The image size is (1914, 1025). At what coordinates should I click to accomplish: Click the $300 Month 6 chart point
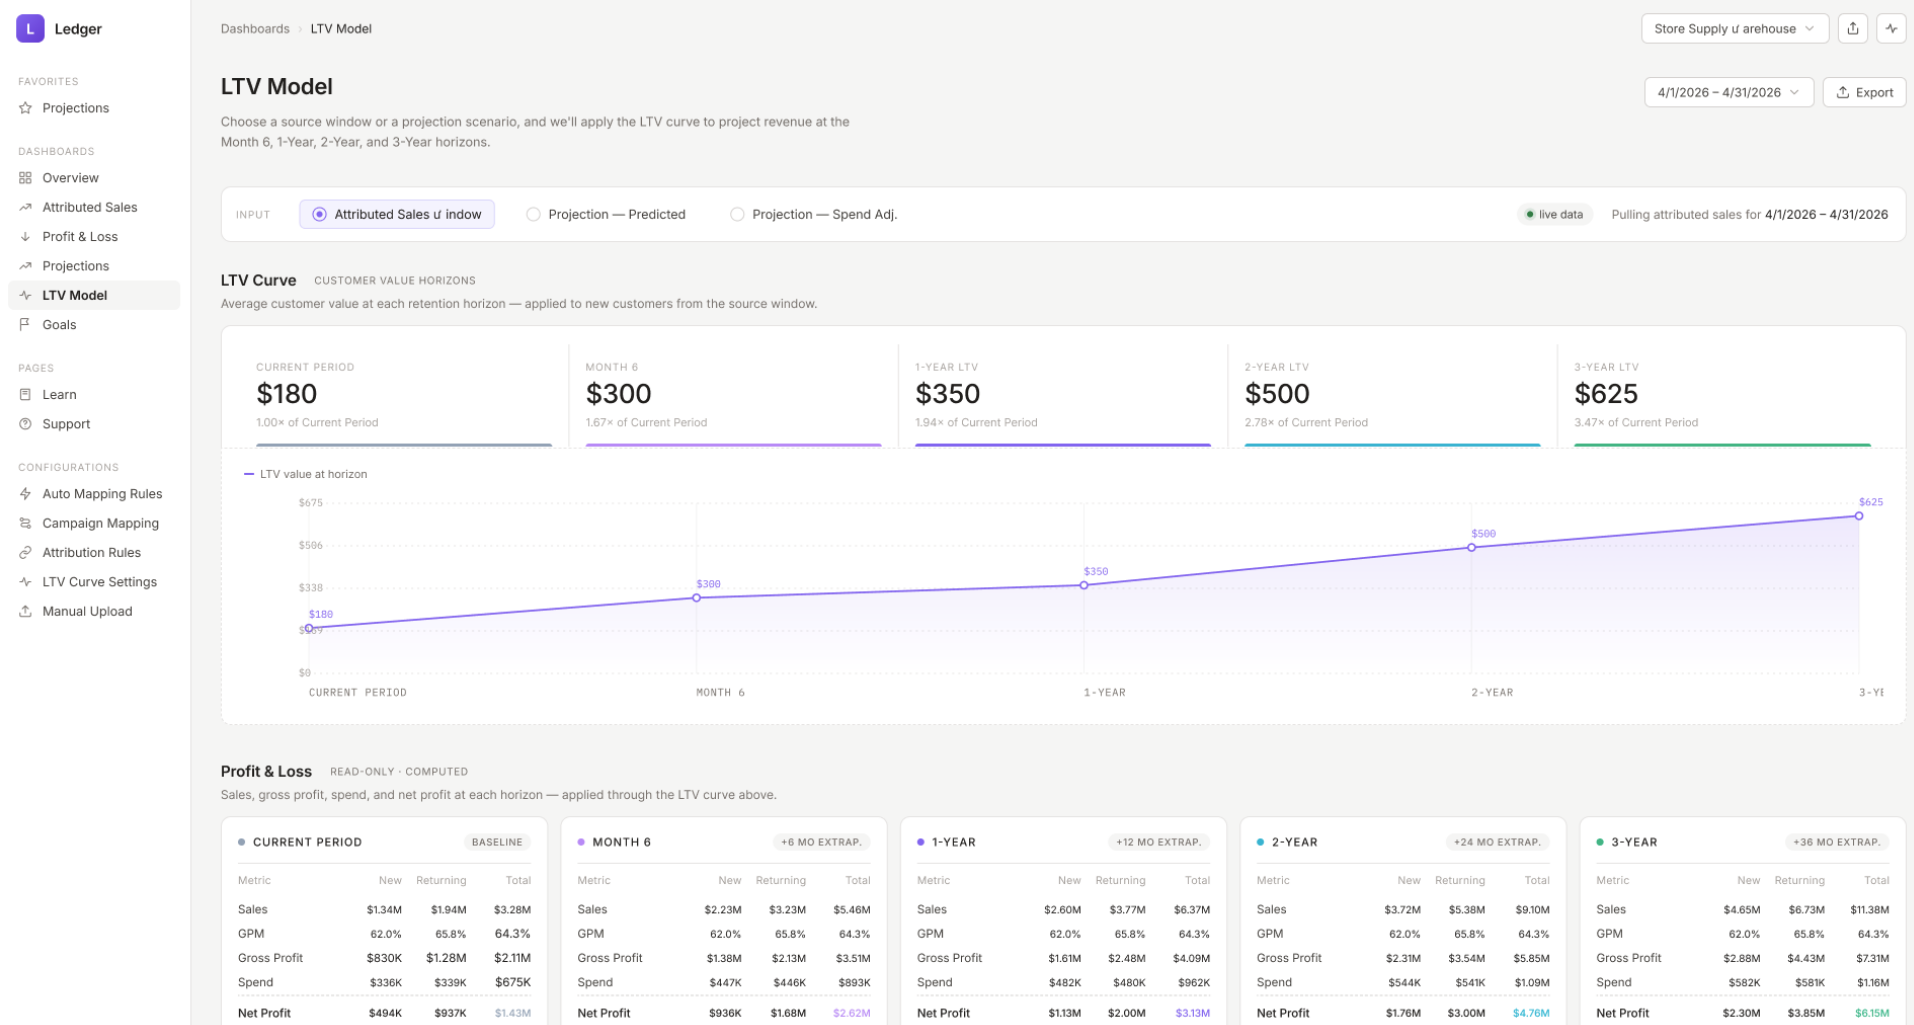pos(697,598)
